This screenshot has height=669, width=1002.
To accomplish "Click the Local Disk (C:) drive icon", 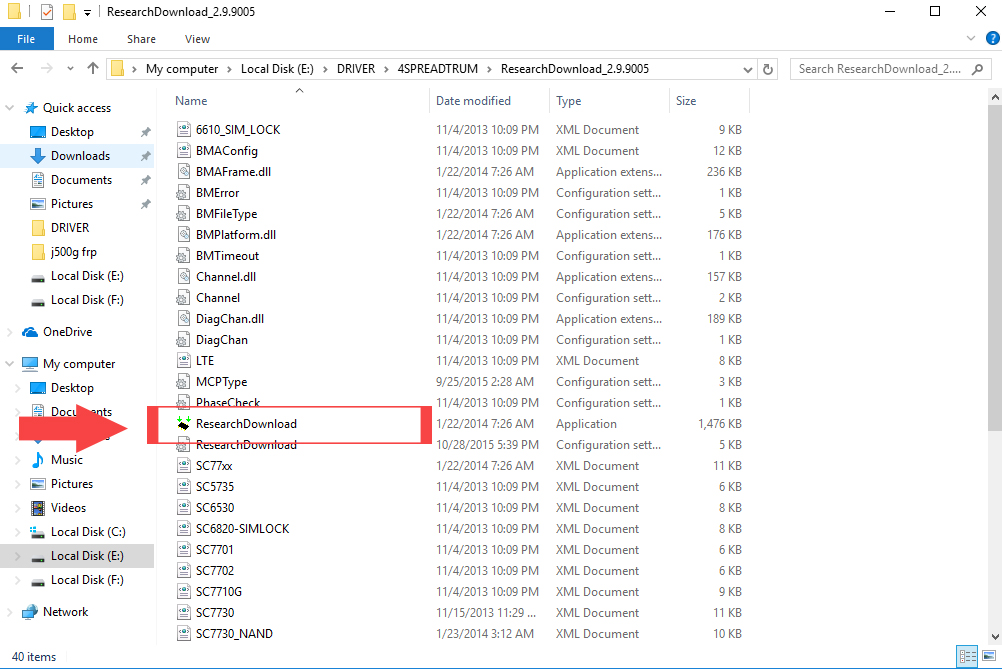I will click(x=38, y=532).
